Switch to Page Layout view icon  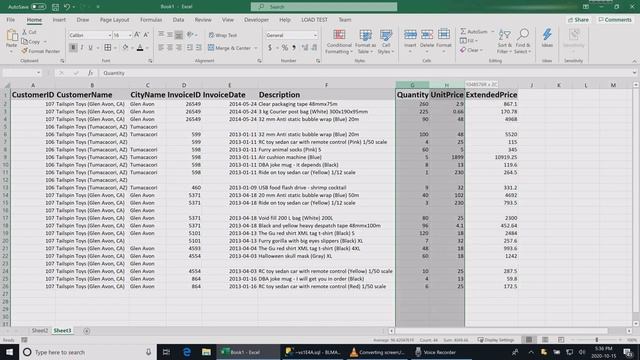pos(545,340)
